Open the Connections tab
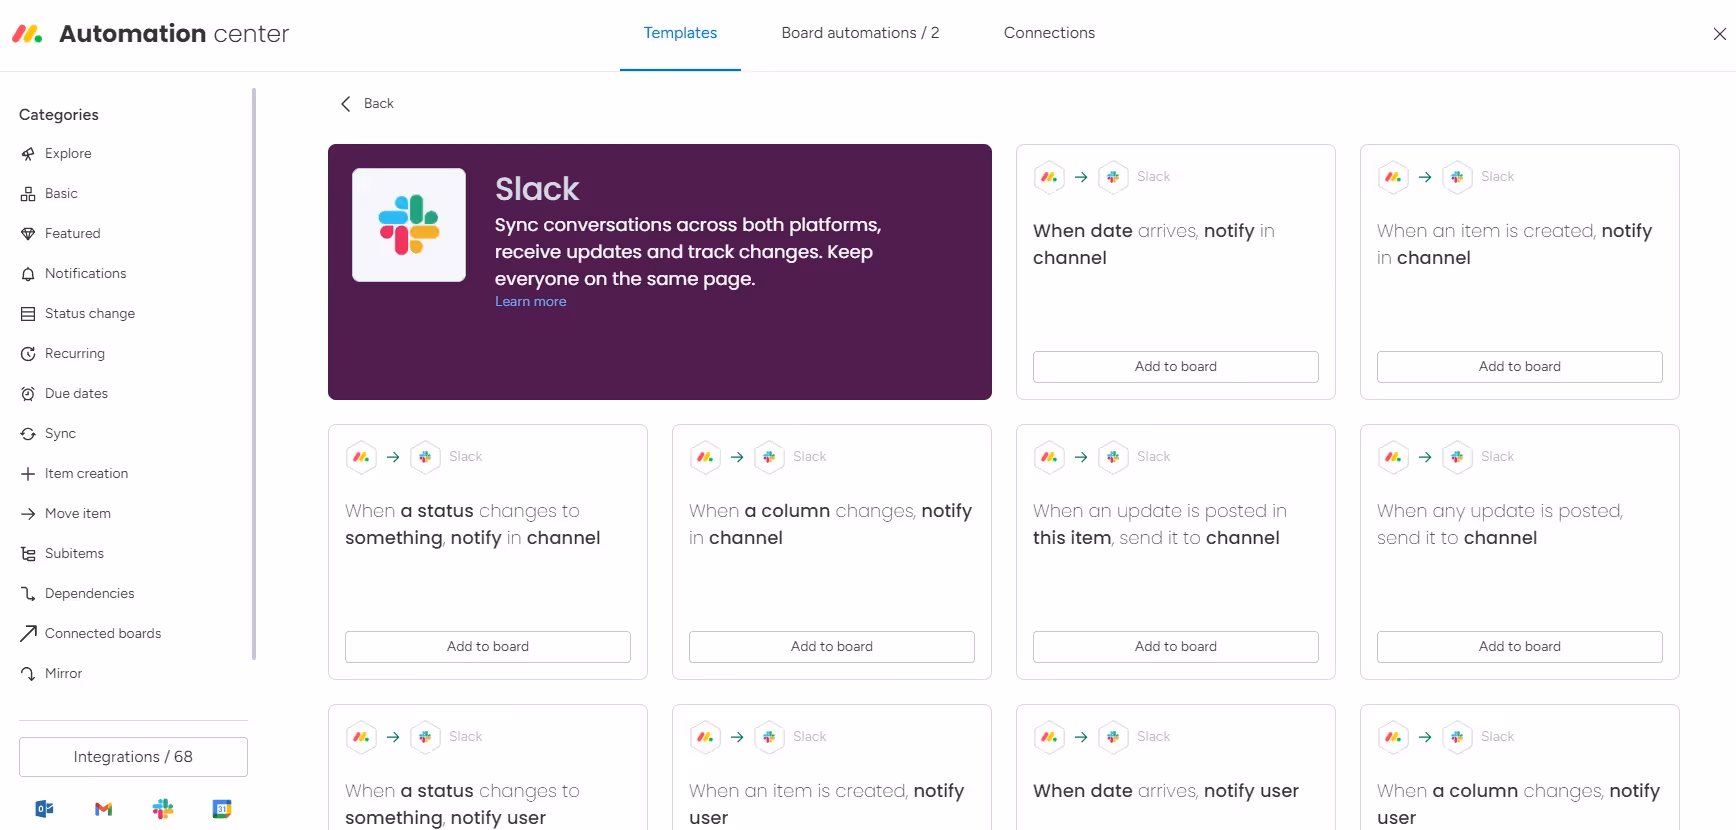The width and height of the screenshot is (1736, 830). 1049,33
